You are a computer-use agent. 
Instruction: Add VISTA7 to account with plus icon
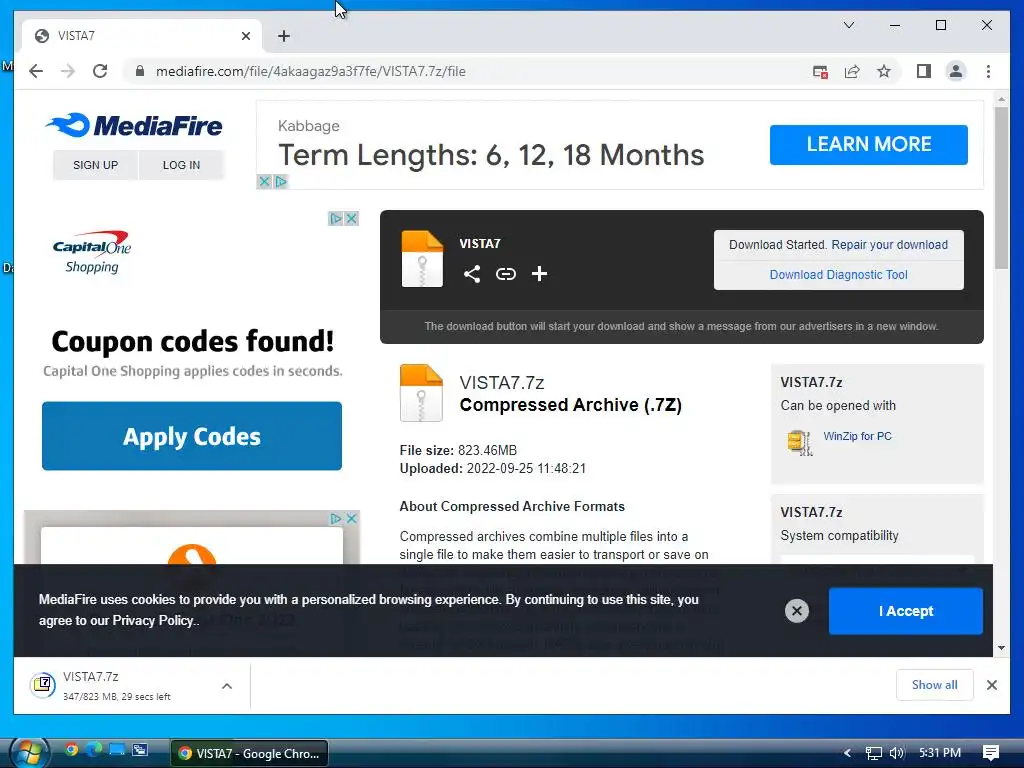click(x=539, y=274)
